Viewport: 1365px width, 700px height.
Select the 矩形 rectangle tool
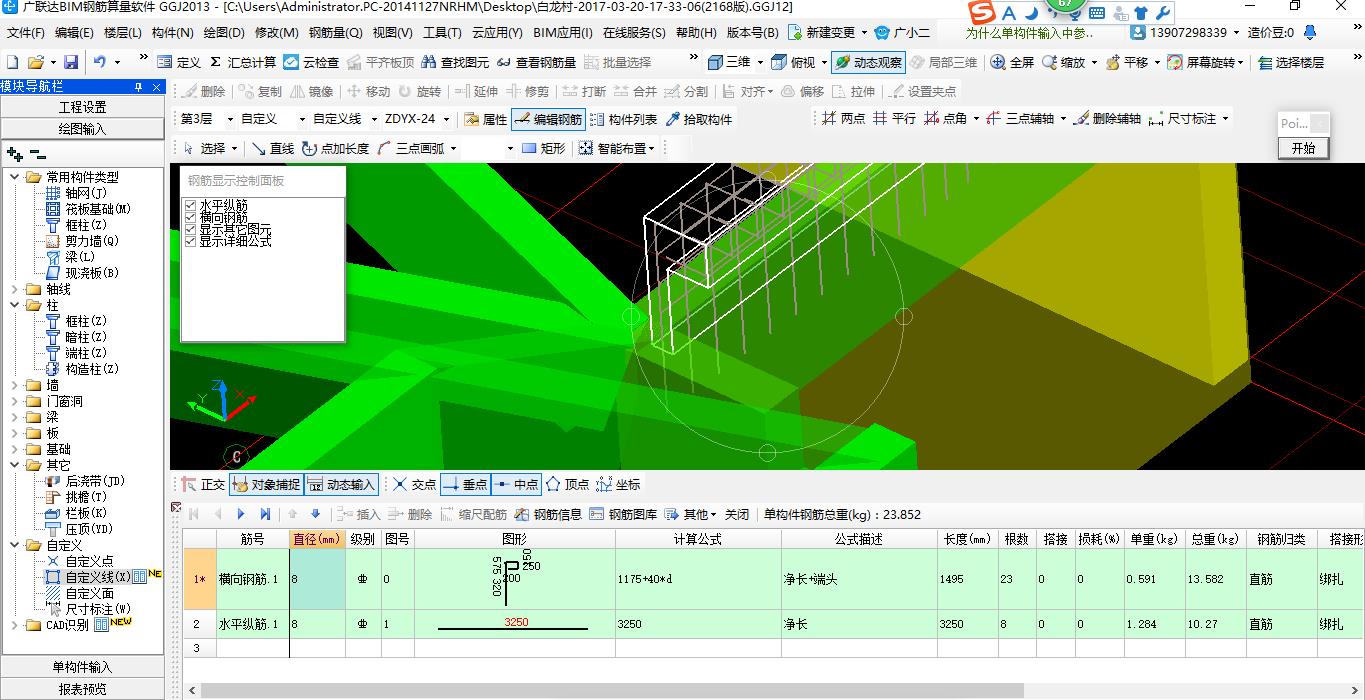(543, 148)
